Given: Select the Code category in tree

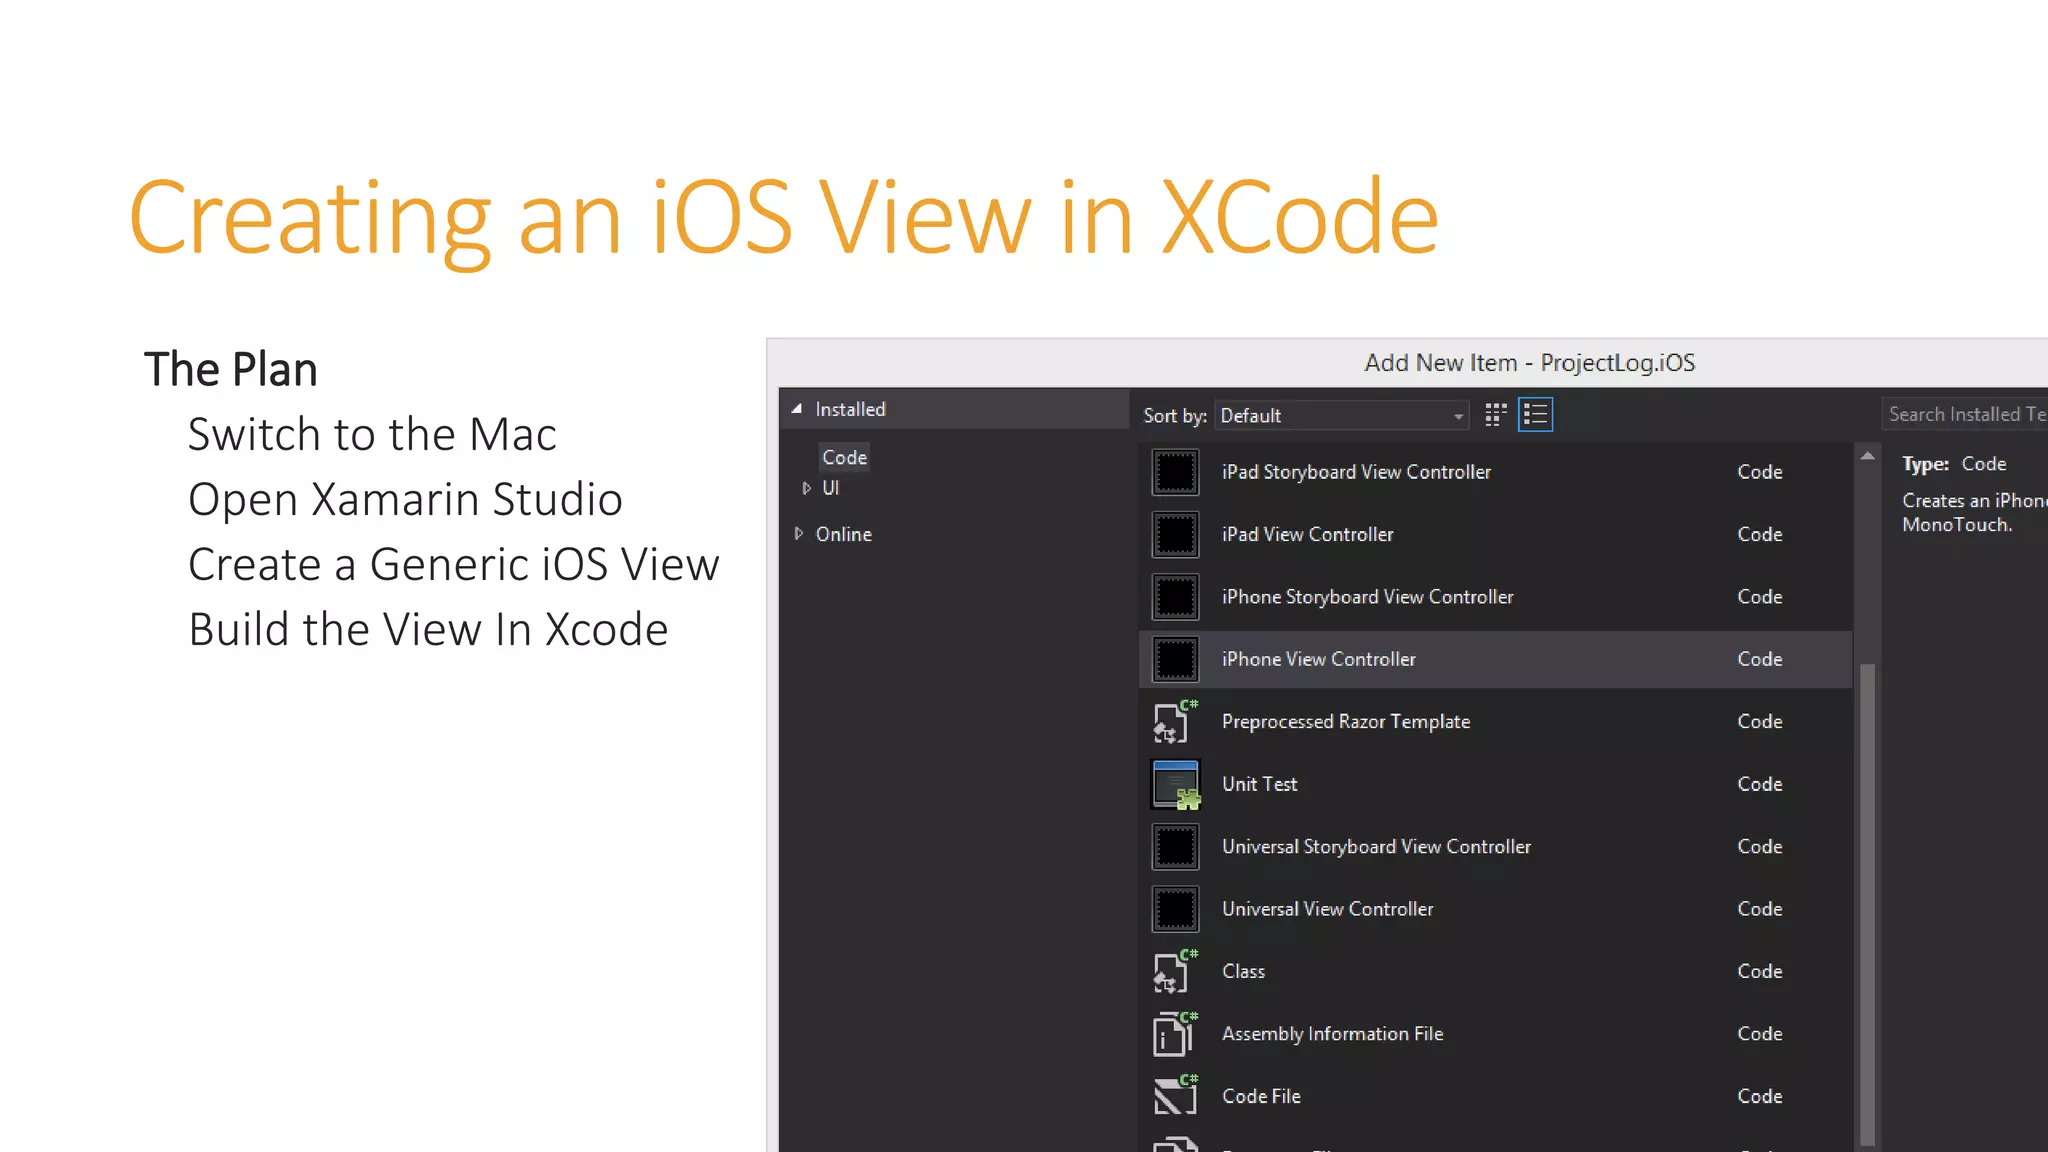Looking at the screenshot, I should [x=844, y=457].
